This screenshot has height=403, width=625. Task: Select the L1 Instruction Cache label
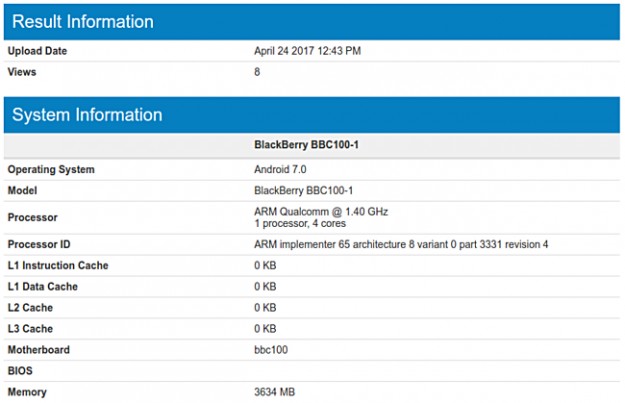(x=58, y=266)
